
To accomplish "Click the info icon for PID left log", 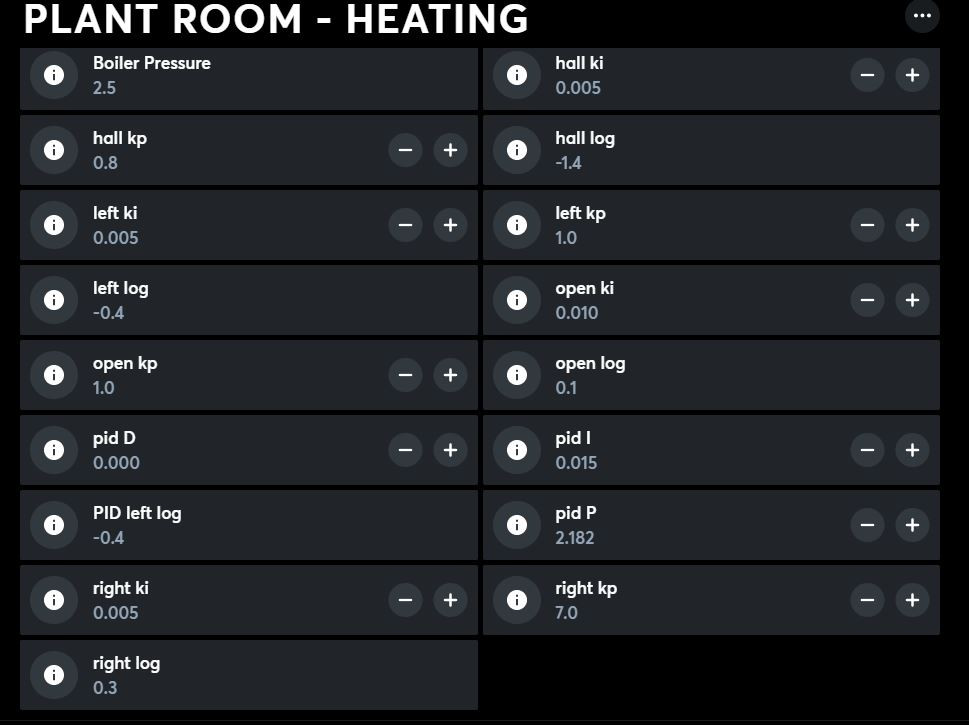I will (54, 525).
